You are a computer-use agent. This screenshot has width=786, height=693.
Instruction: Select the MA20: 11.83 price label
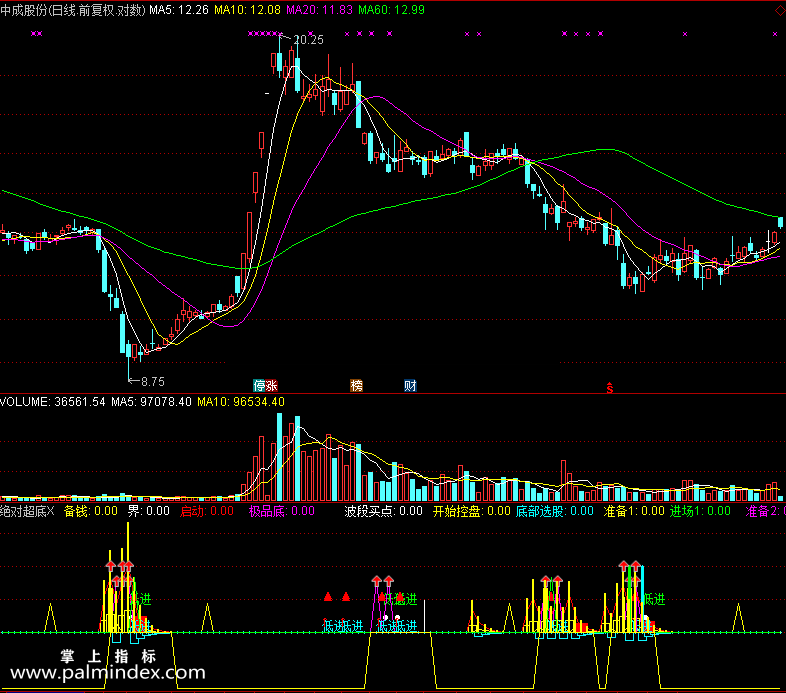pyautogui.click(x=319, y=10)
